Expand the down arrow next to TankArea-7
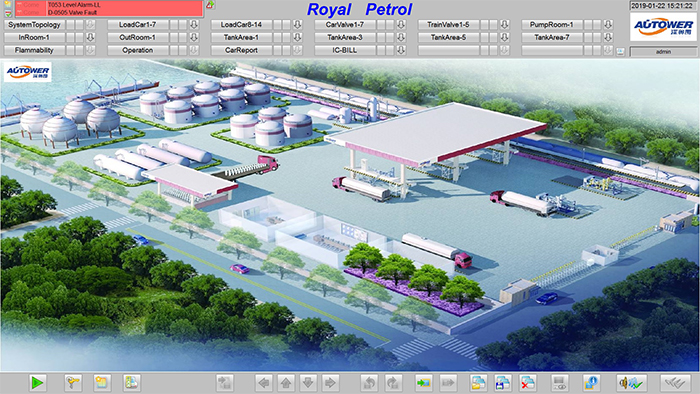 point(608,37)
